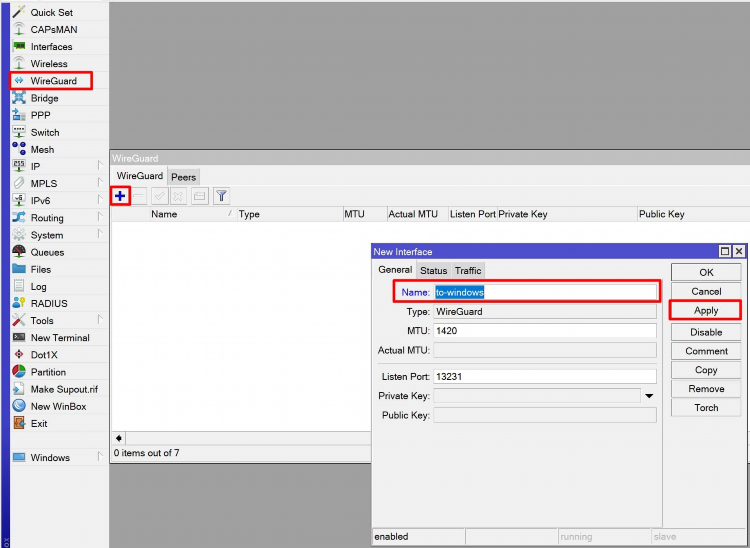
Task: Launch New WinBox
Action: 58,406
